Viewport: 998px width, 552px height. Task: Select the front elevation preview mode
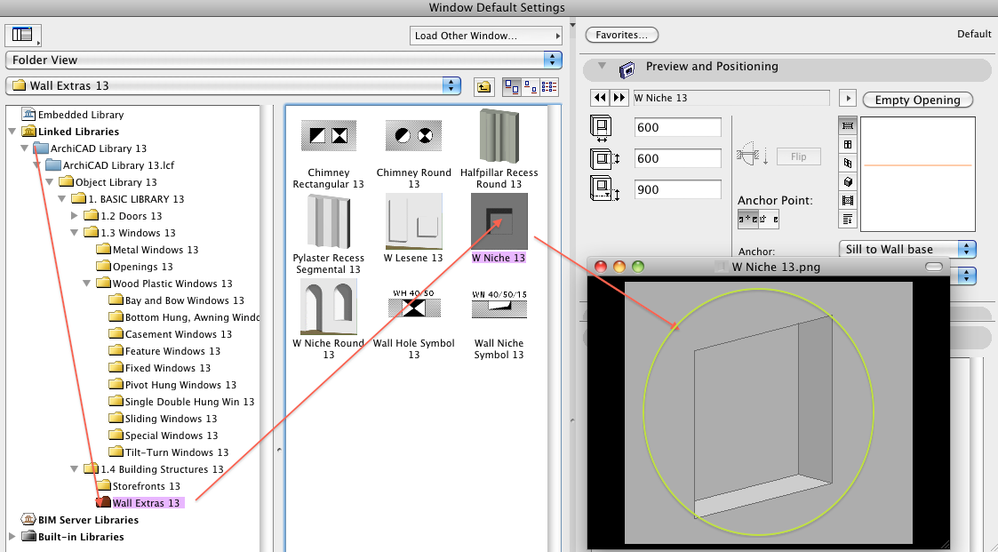(x=848, y=145)
